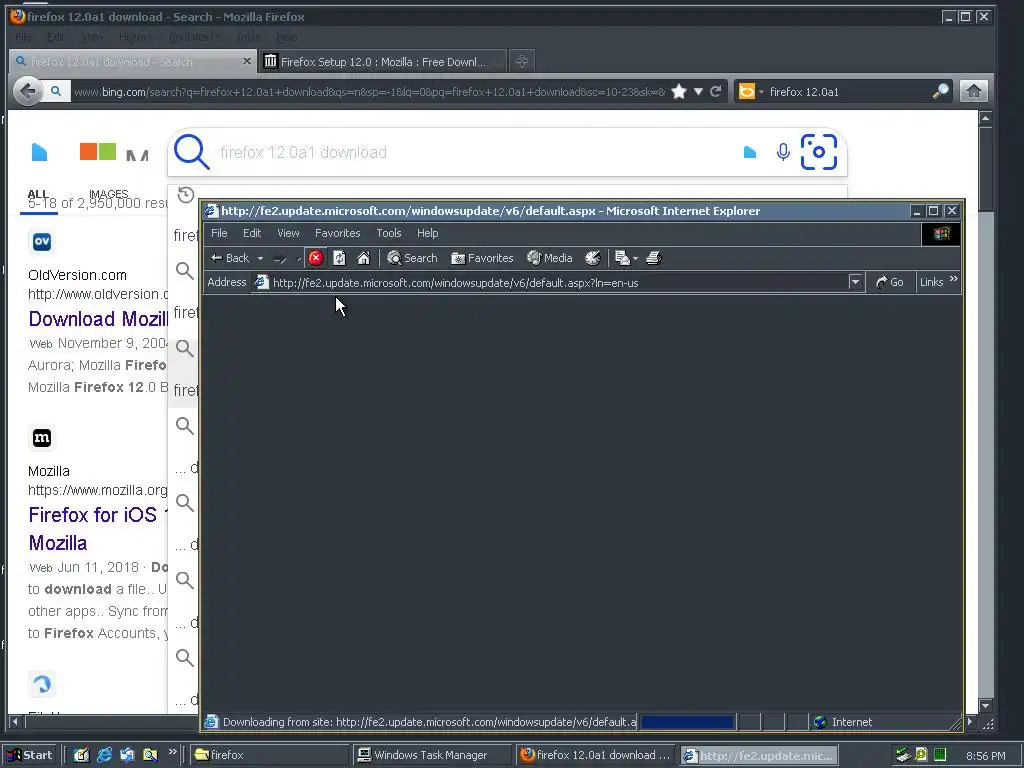Expand the IE Links toolbar chevron

[x=953, y=280]
